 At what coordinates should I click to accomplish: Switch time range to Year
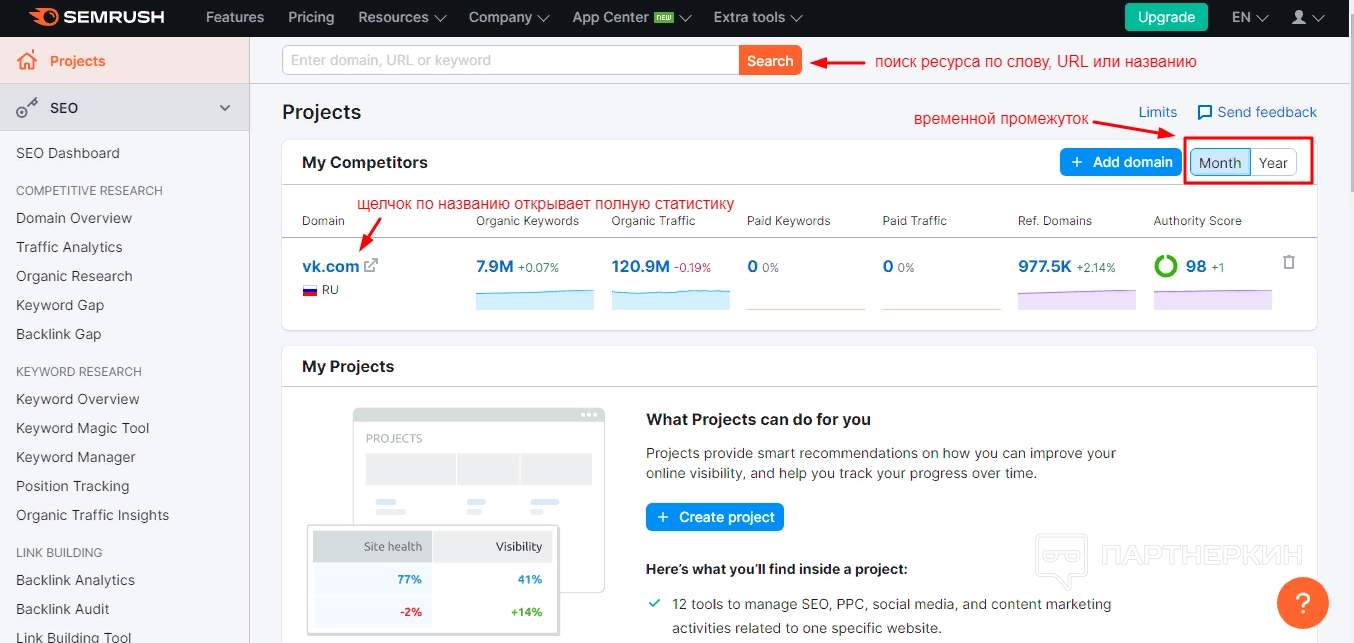1273,163
